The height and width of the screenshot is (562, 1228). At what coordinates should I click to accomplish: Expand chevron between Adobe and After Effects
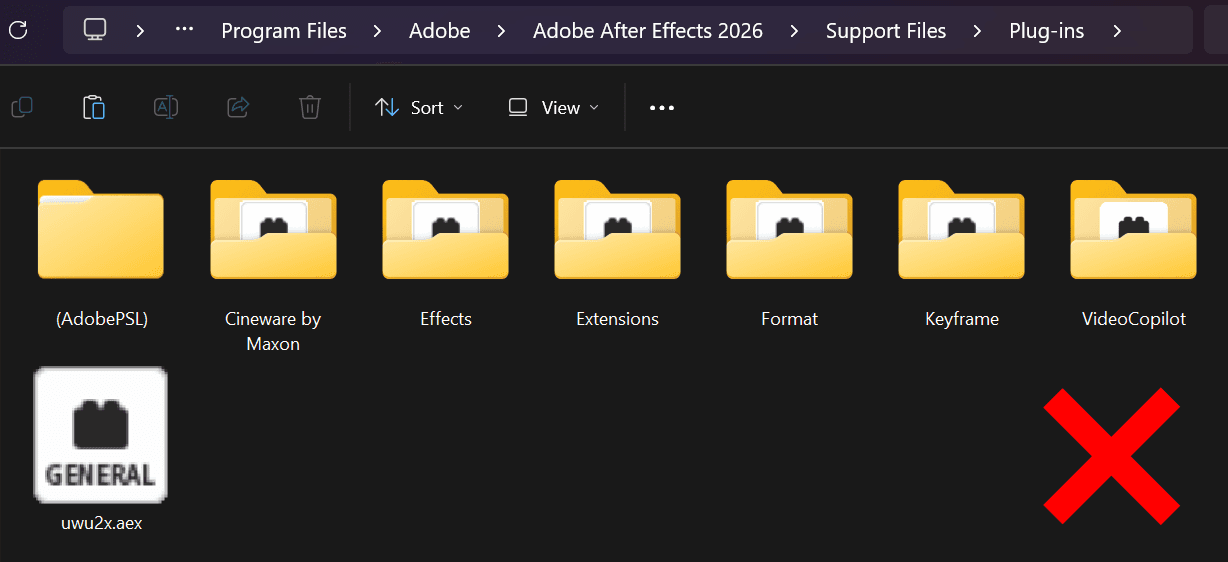501,31
